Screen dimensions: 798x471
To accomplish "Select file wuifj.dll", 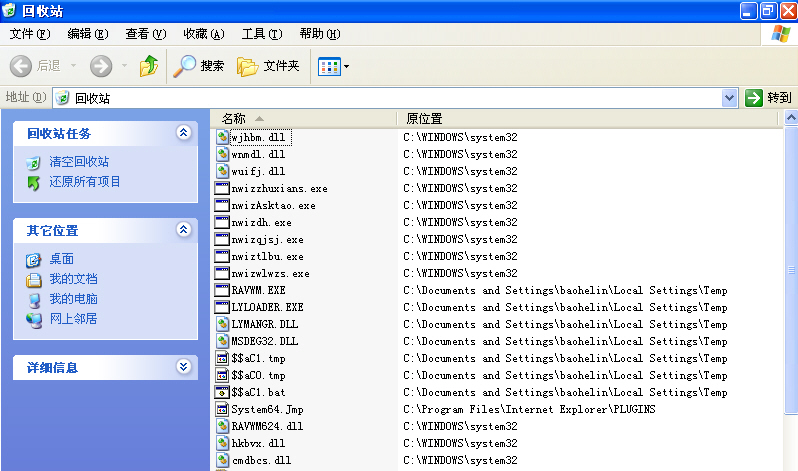I will pos(258,172).
